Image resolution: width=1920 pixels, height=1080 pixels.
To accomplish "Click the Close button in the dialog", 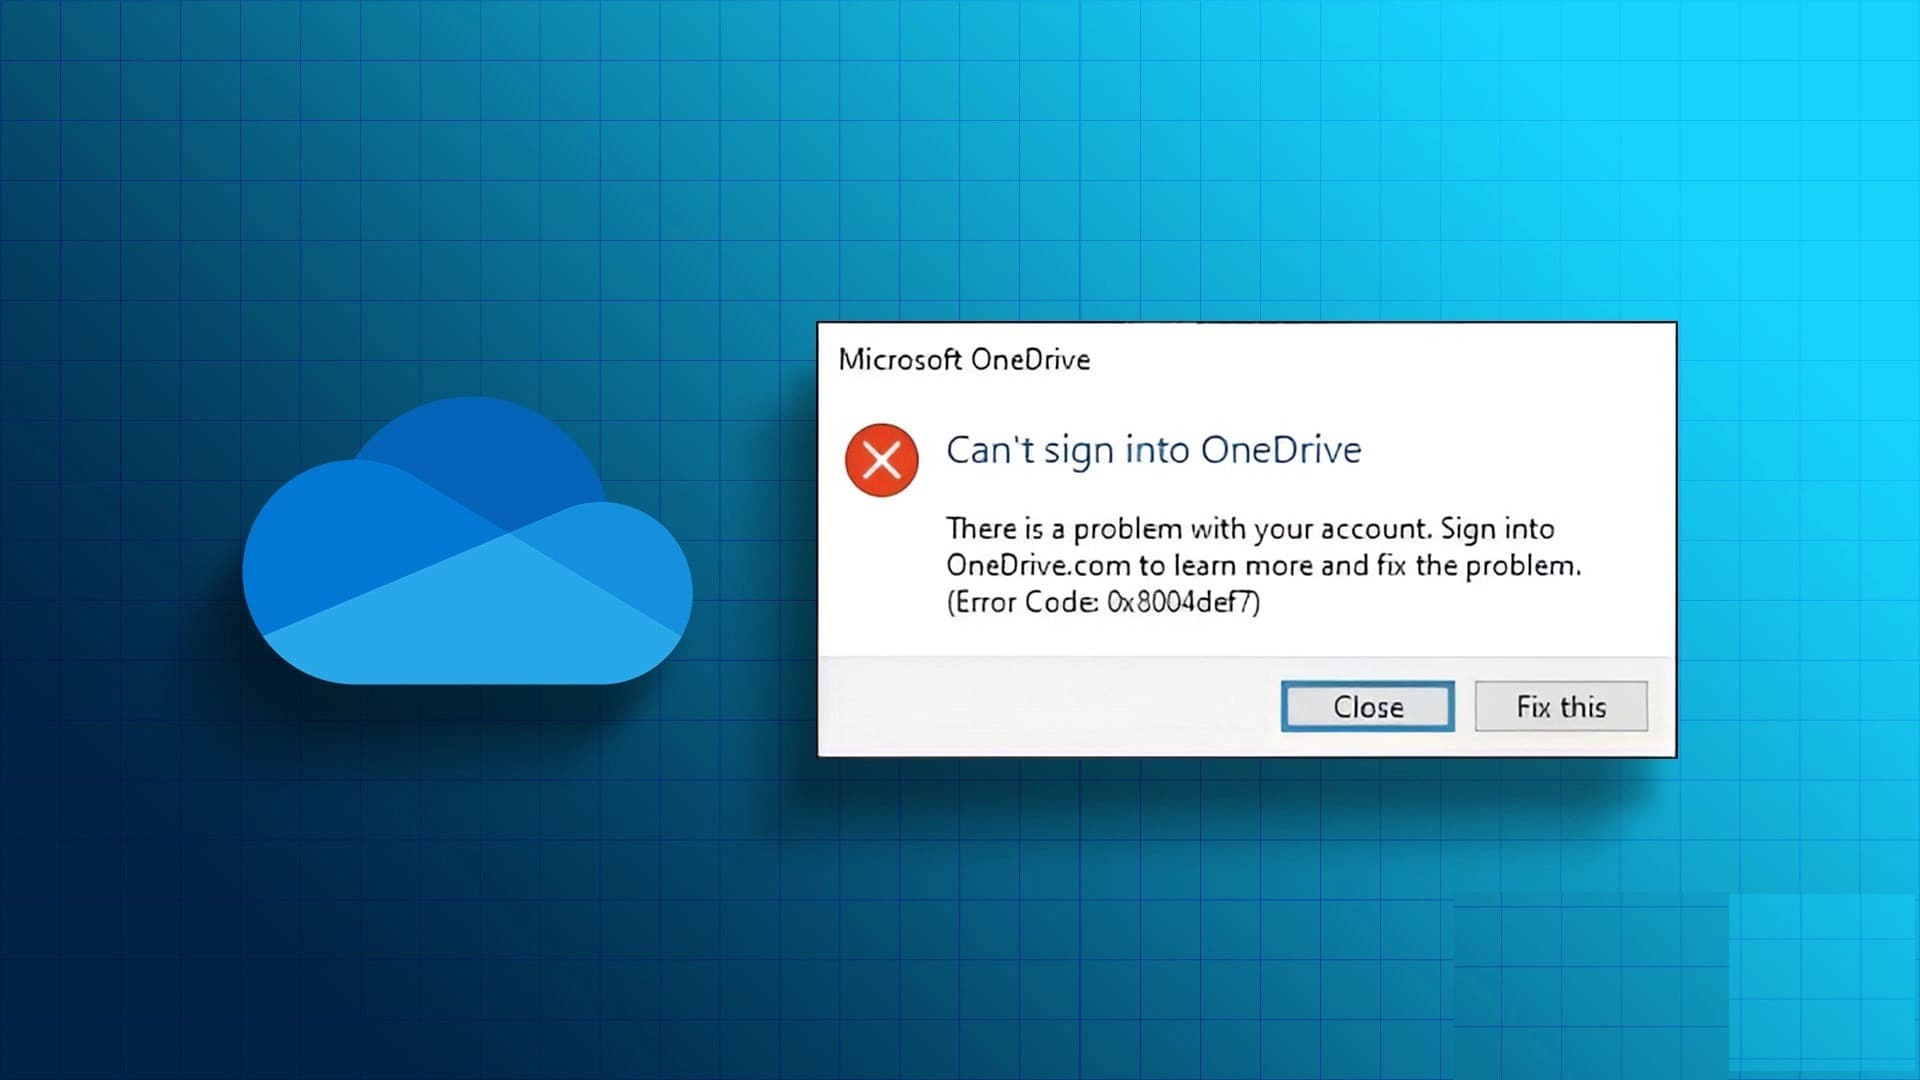I will (1367, 706).
